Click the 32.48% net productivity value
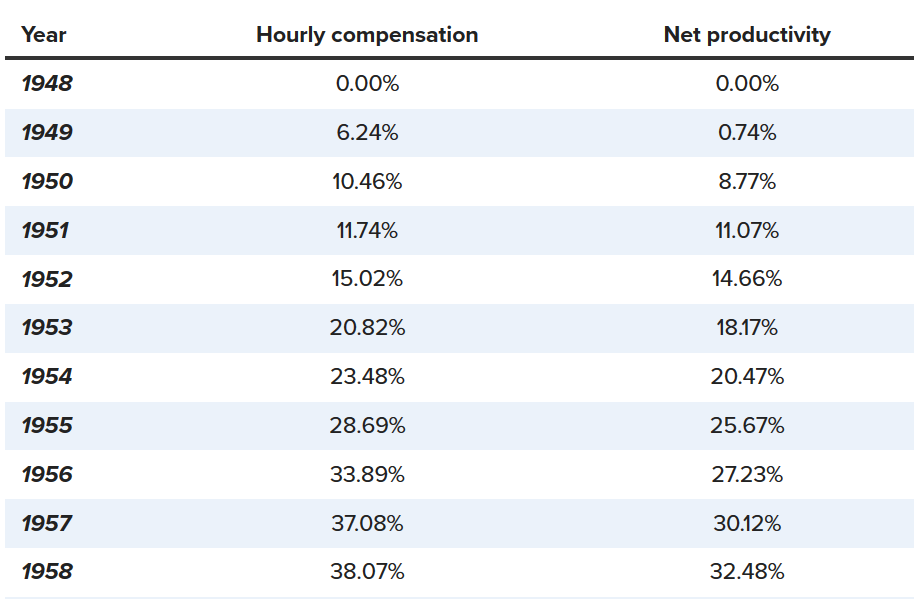Image resolution: width=914 pixels, height=599 pixels. click(x=747, y=571)
